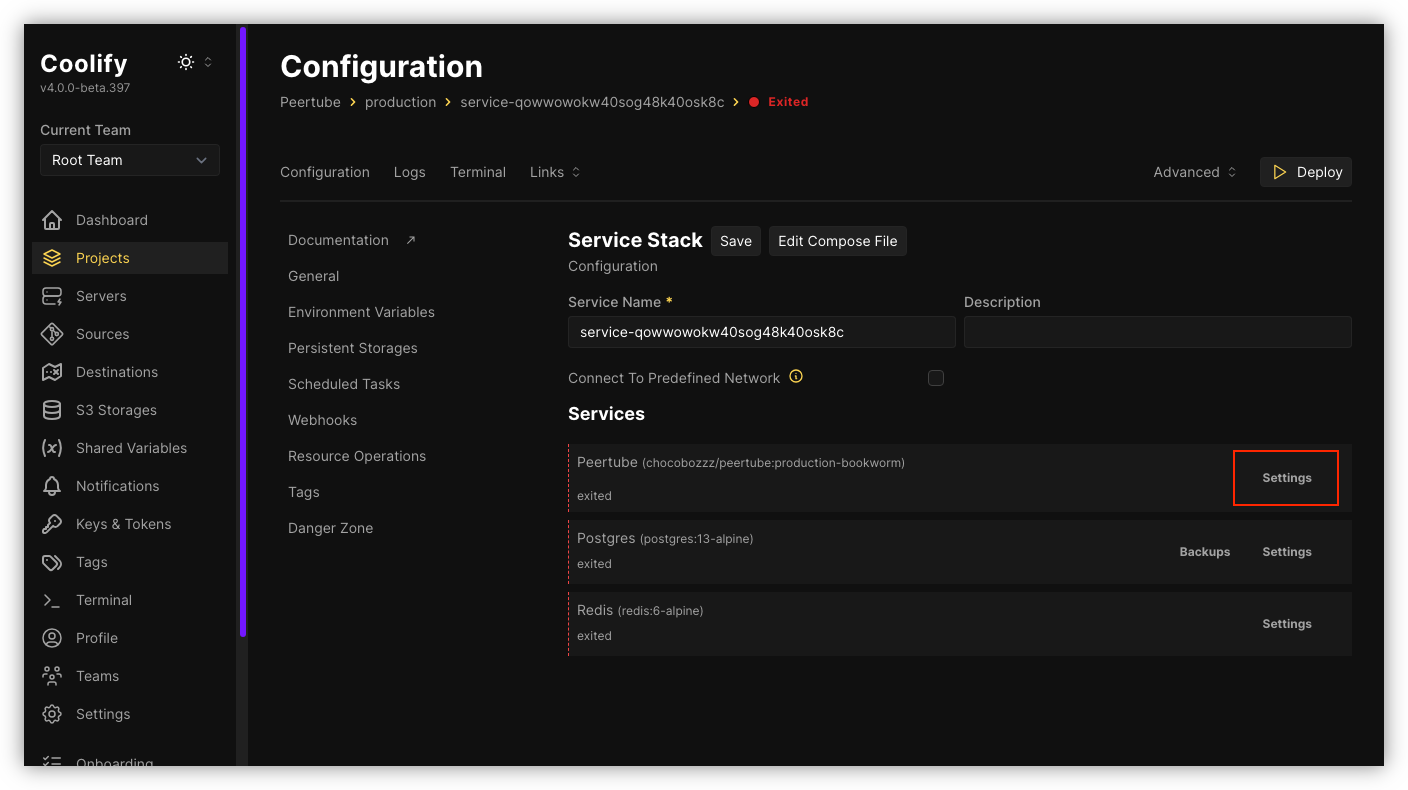Open Settings for Redis service
Image resolution: width=1408 pixels, height=790 pixels.
point(1287,624)
